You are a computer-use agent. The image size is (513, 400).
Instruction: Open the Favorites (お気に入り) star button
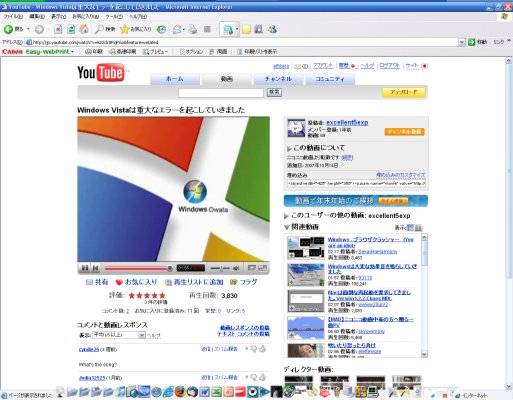tap(135, 29)
